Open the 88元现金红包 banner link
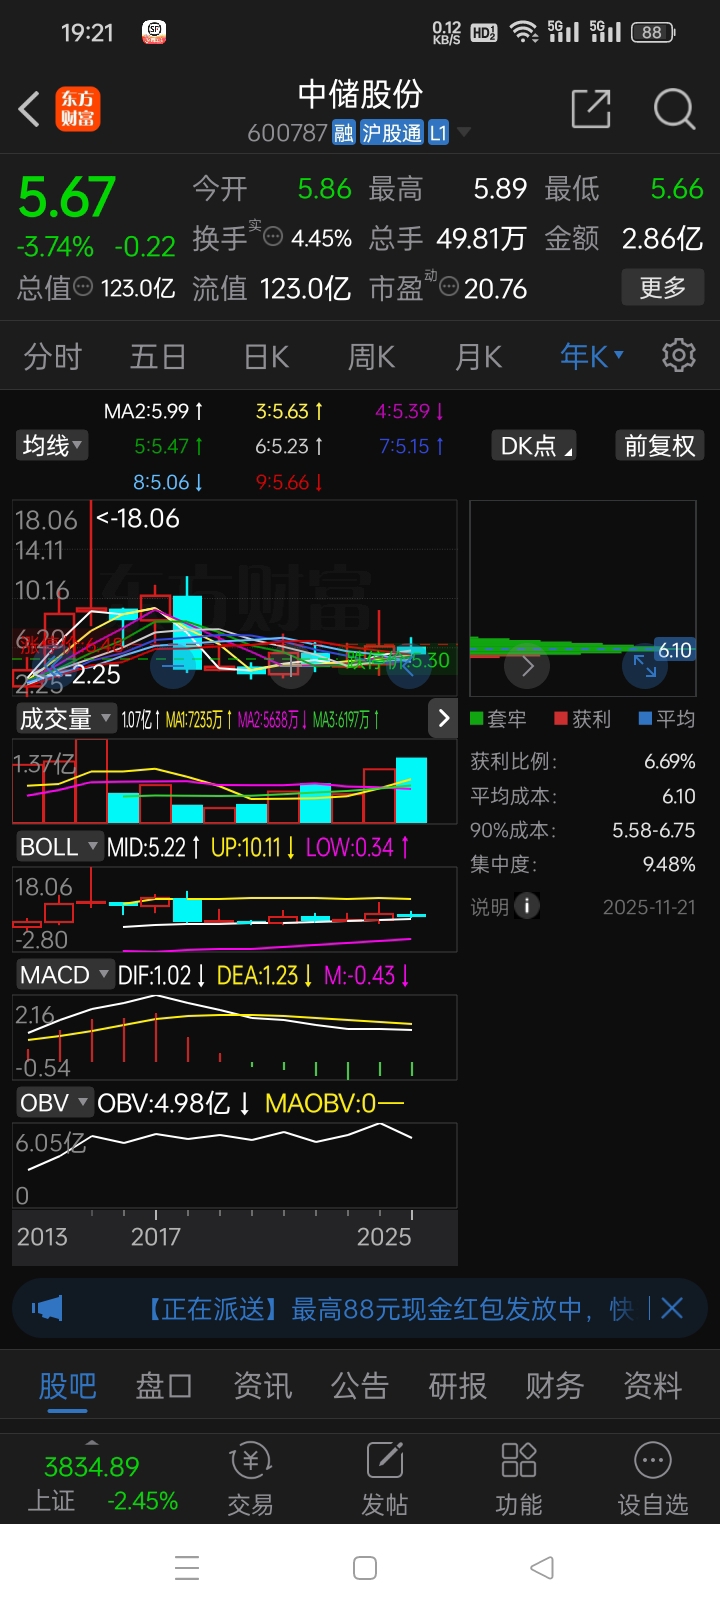Screen dimensions: 720x1612 coord(390,1309)
